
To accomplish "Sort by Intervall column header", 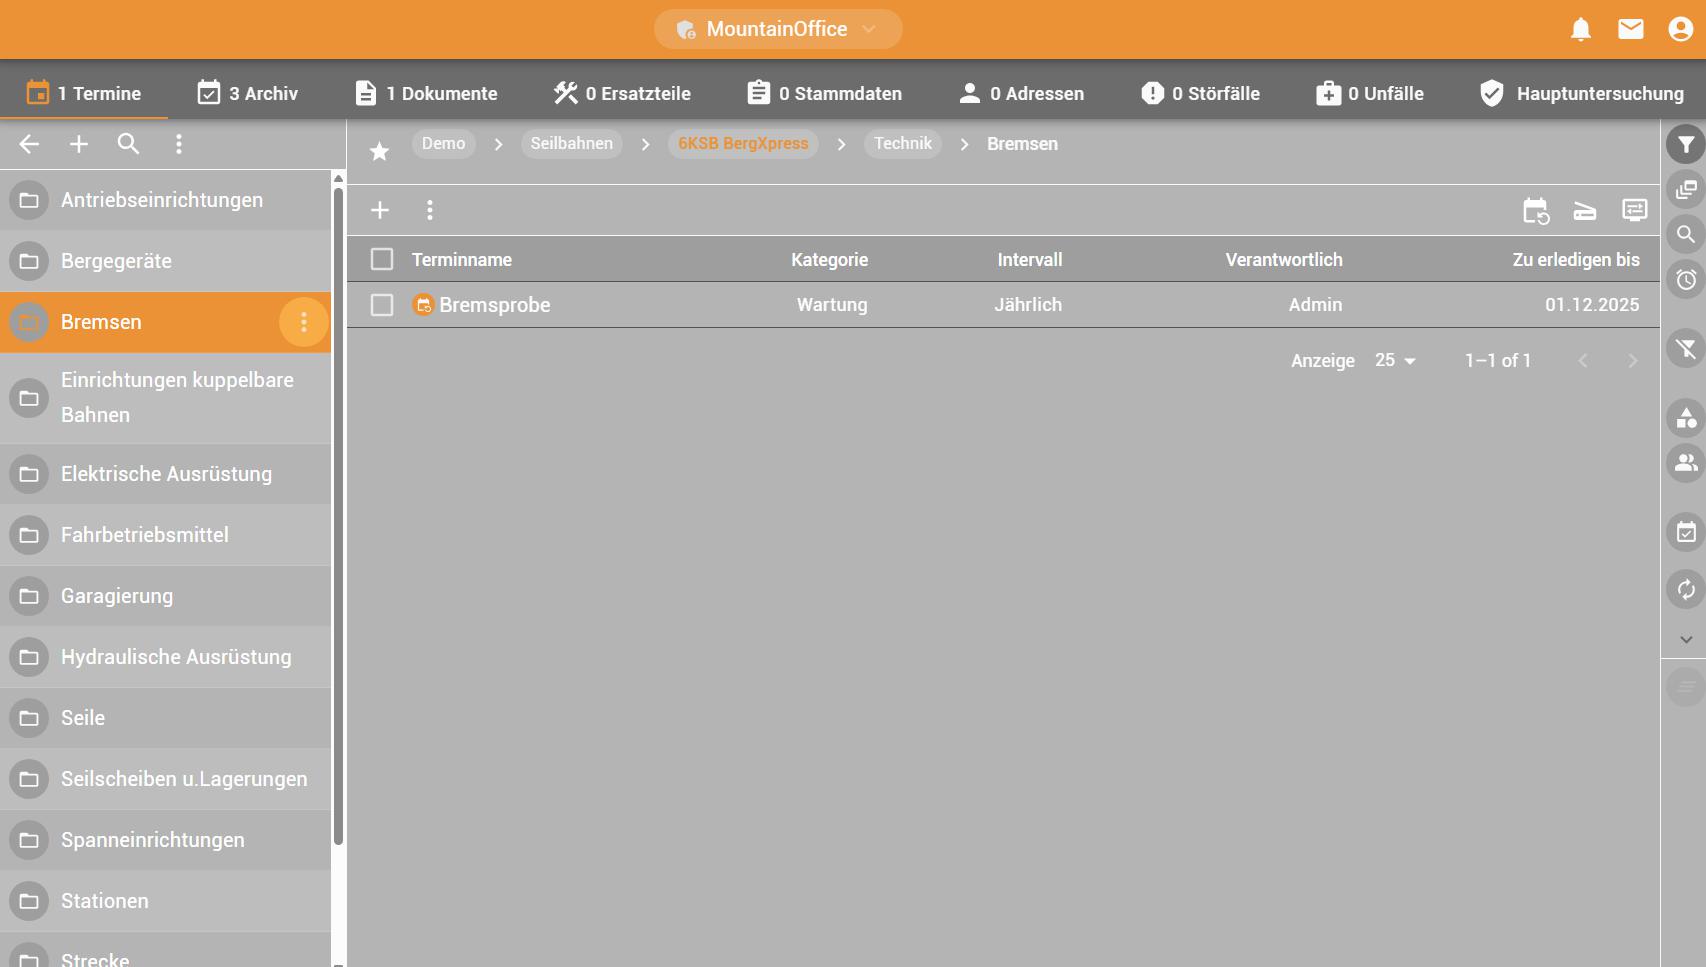I will pyautogui.click(x=1030, y=260).
